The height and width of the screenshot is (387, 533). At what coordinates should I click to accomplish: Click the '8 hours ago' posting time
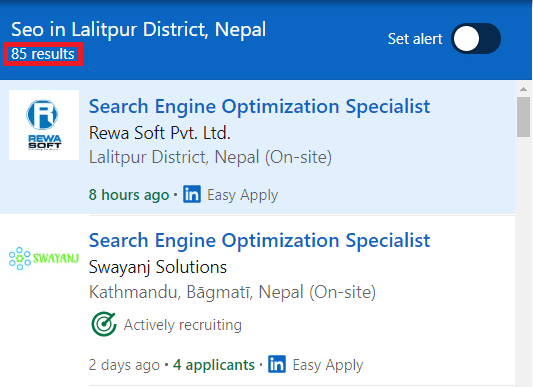pyautogui.click(x=129, y=195)
